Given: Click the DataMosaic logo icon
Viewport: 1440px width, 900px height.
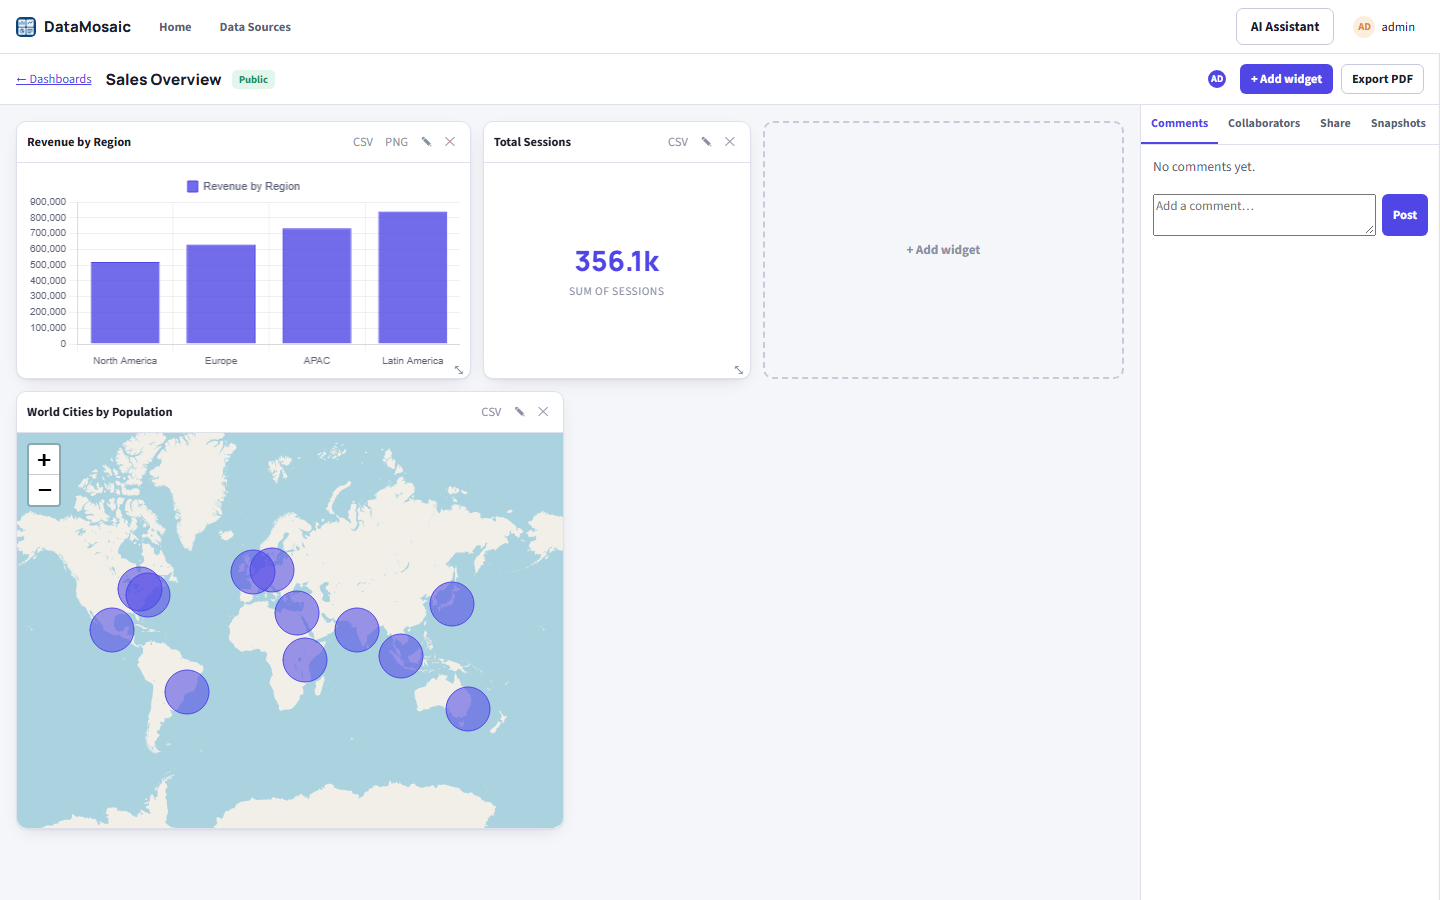Looking at the screenshot, I should point(26,27).
